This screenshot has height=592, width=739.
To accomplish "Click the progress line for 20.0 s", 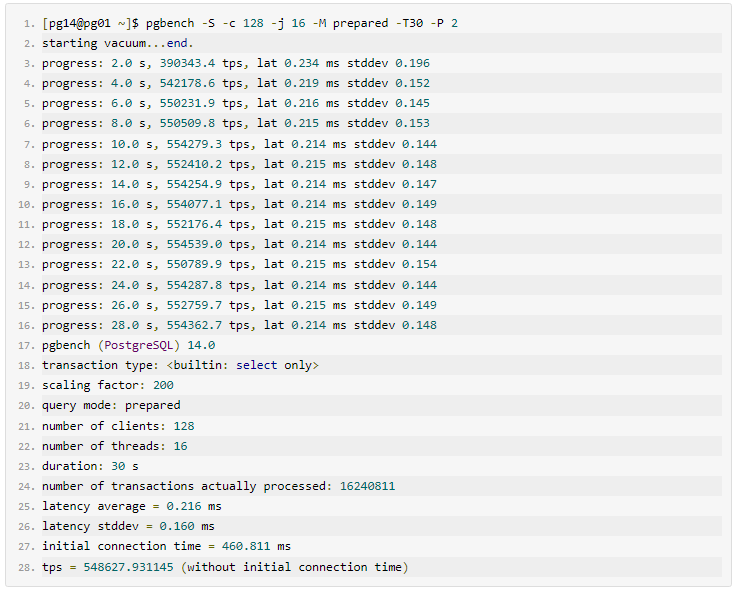I will click(x=239, y=244).
